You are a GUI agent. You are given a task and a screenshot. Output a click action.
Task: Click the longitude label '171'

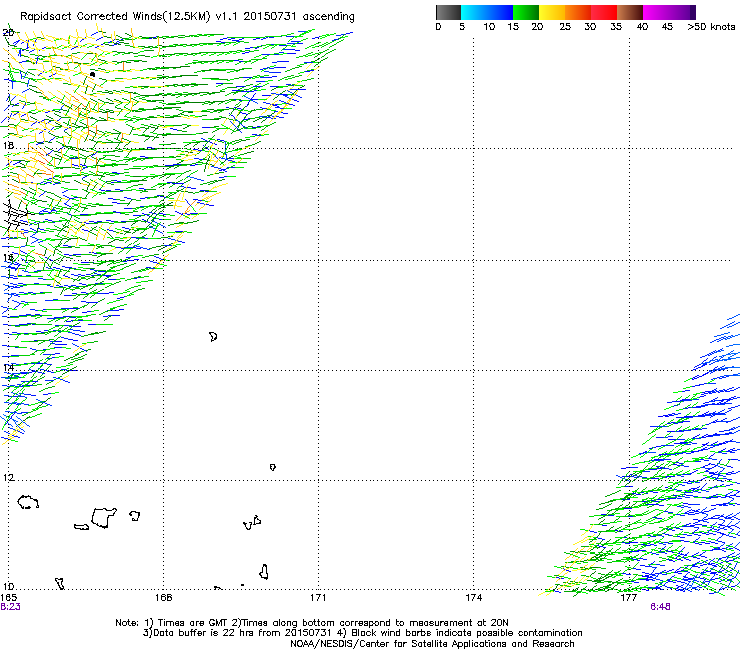[x=318, y=598]
